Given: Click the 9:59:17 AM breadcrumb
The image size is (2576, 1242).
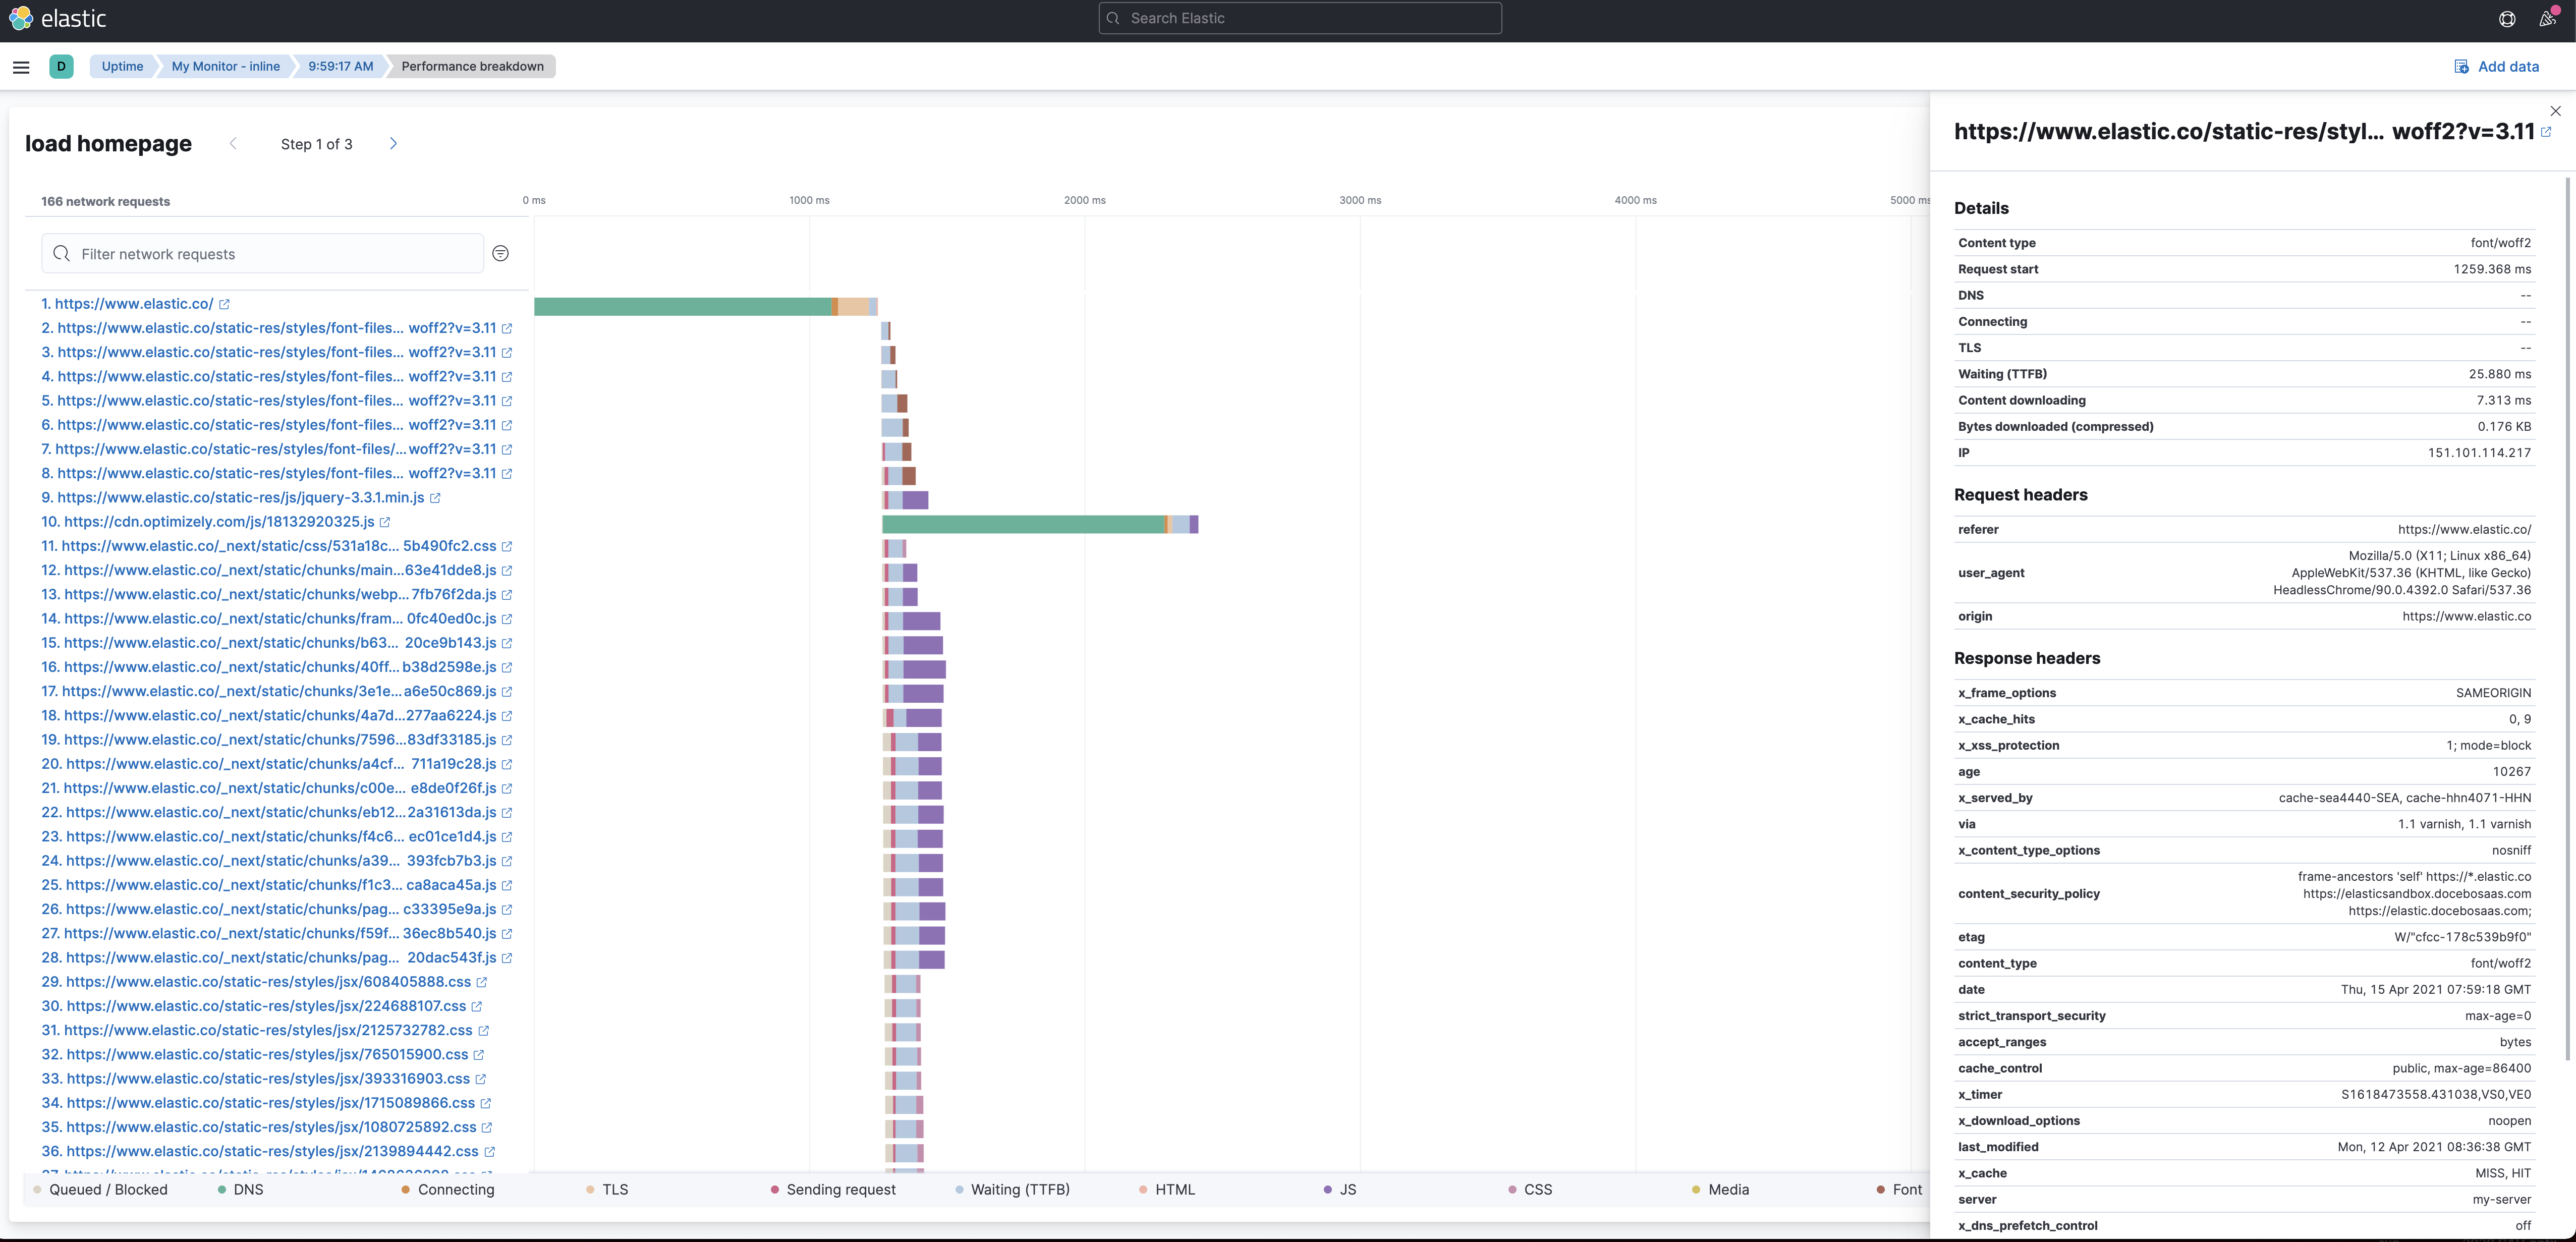Looking at the screenshot, I should pos(340,67).
